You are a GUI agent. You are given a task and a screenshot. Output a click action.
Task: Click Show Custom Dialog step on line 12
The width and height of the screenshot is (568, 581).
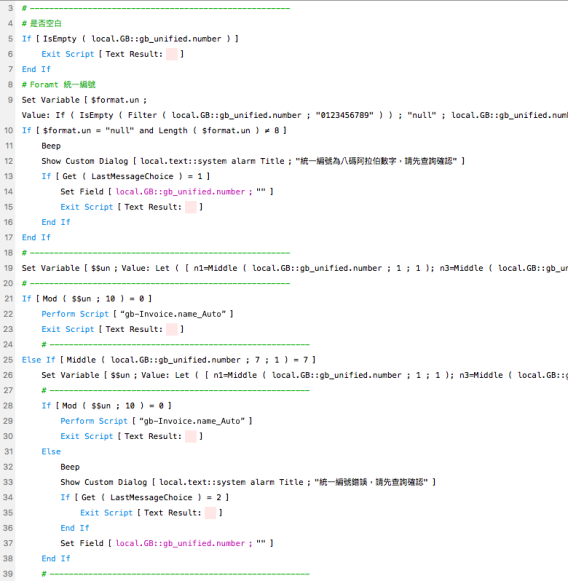253,161
